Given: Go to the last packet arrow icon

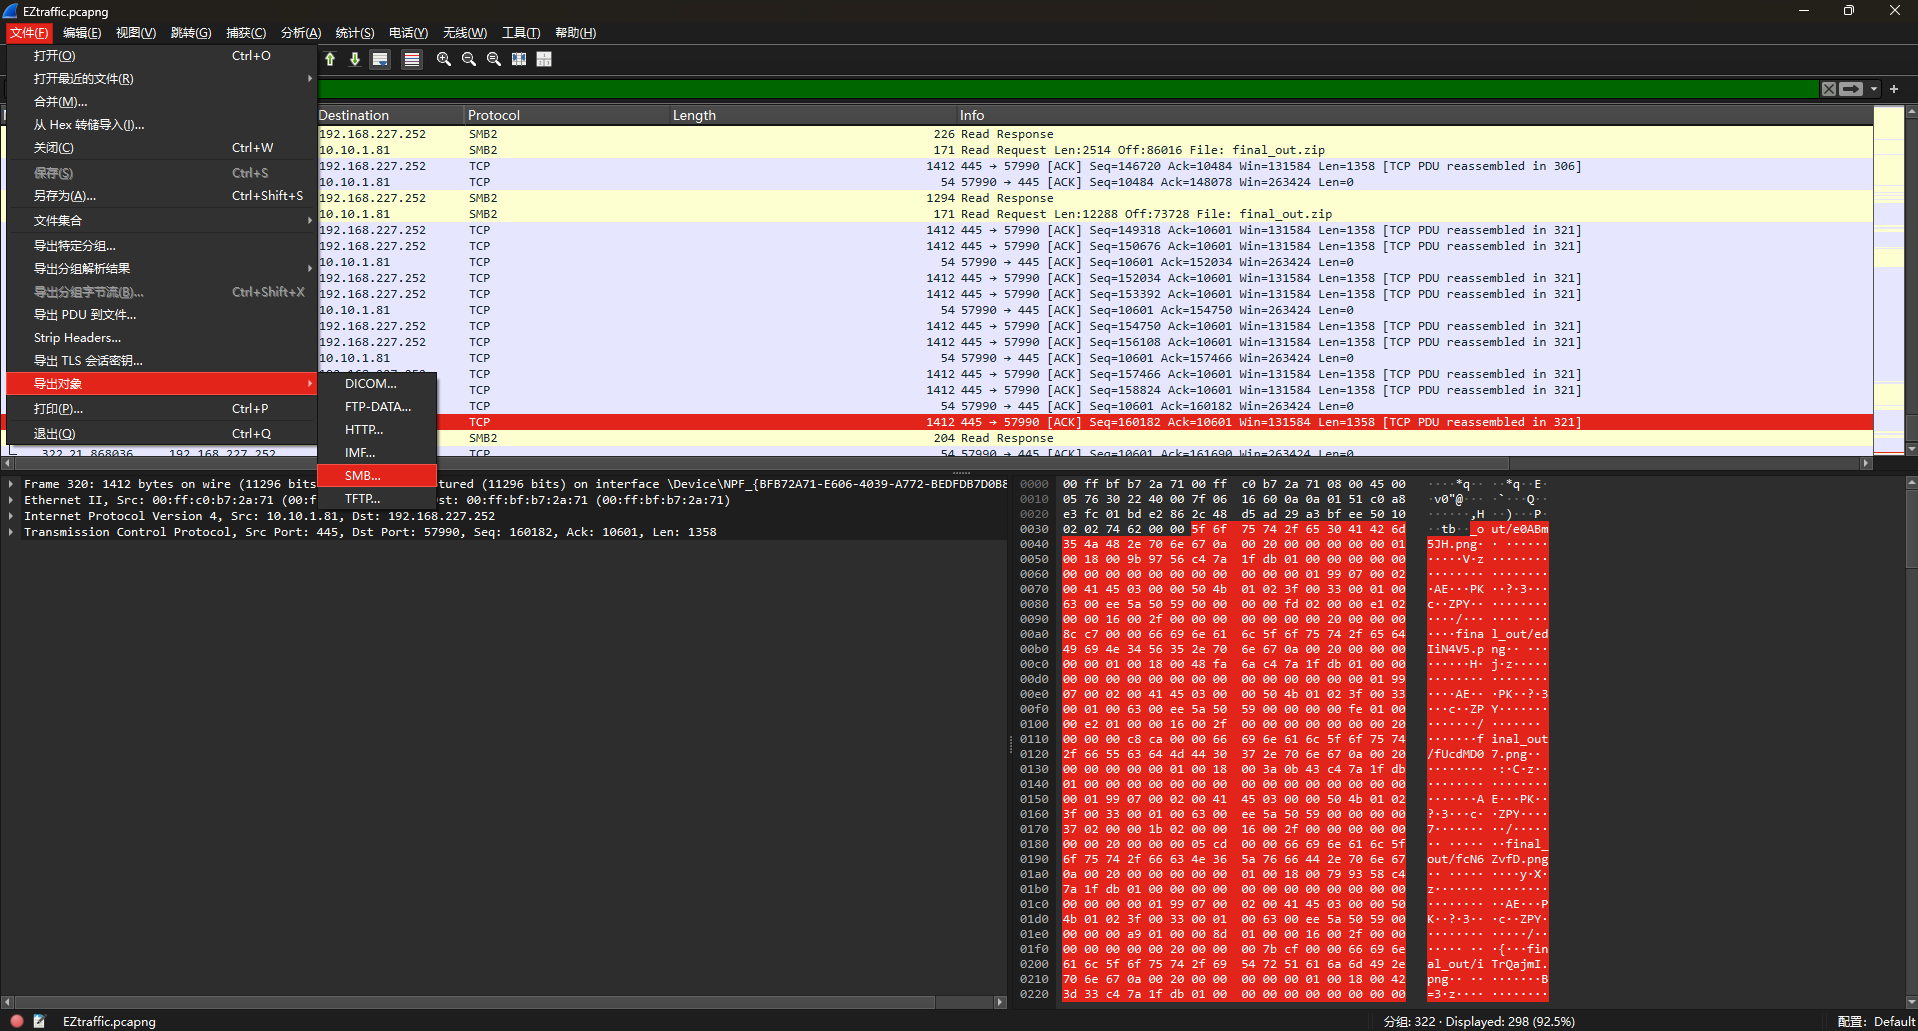Looking at the screenshot, I should pos(355,59).
